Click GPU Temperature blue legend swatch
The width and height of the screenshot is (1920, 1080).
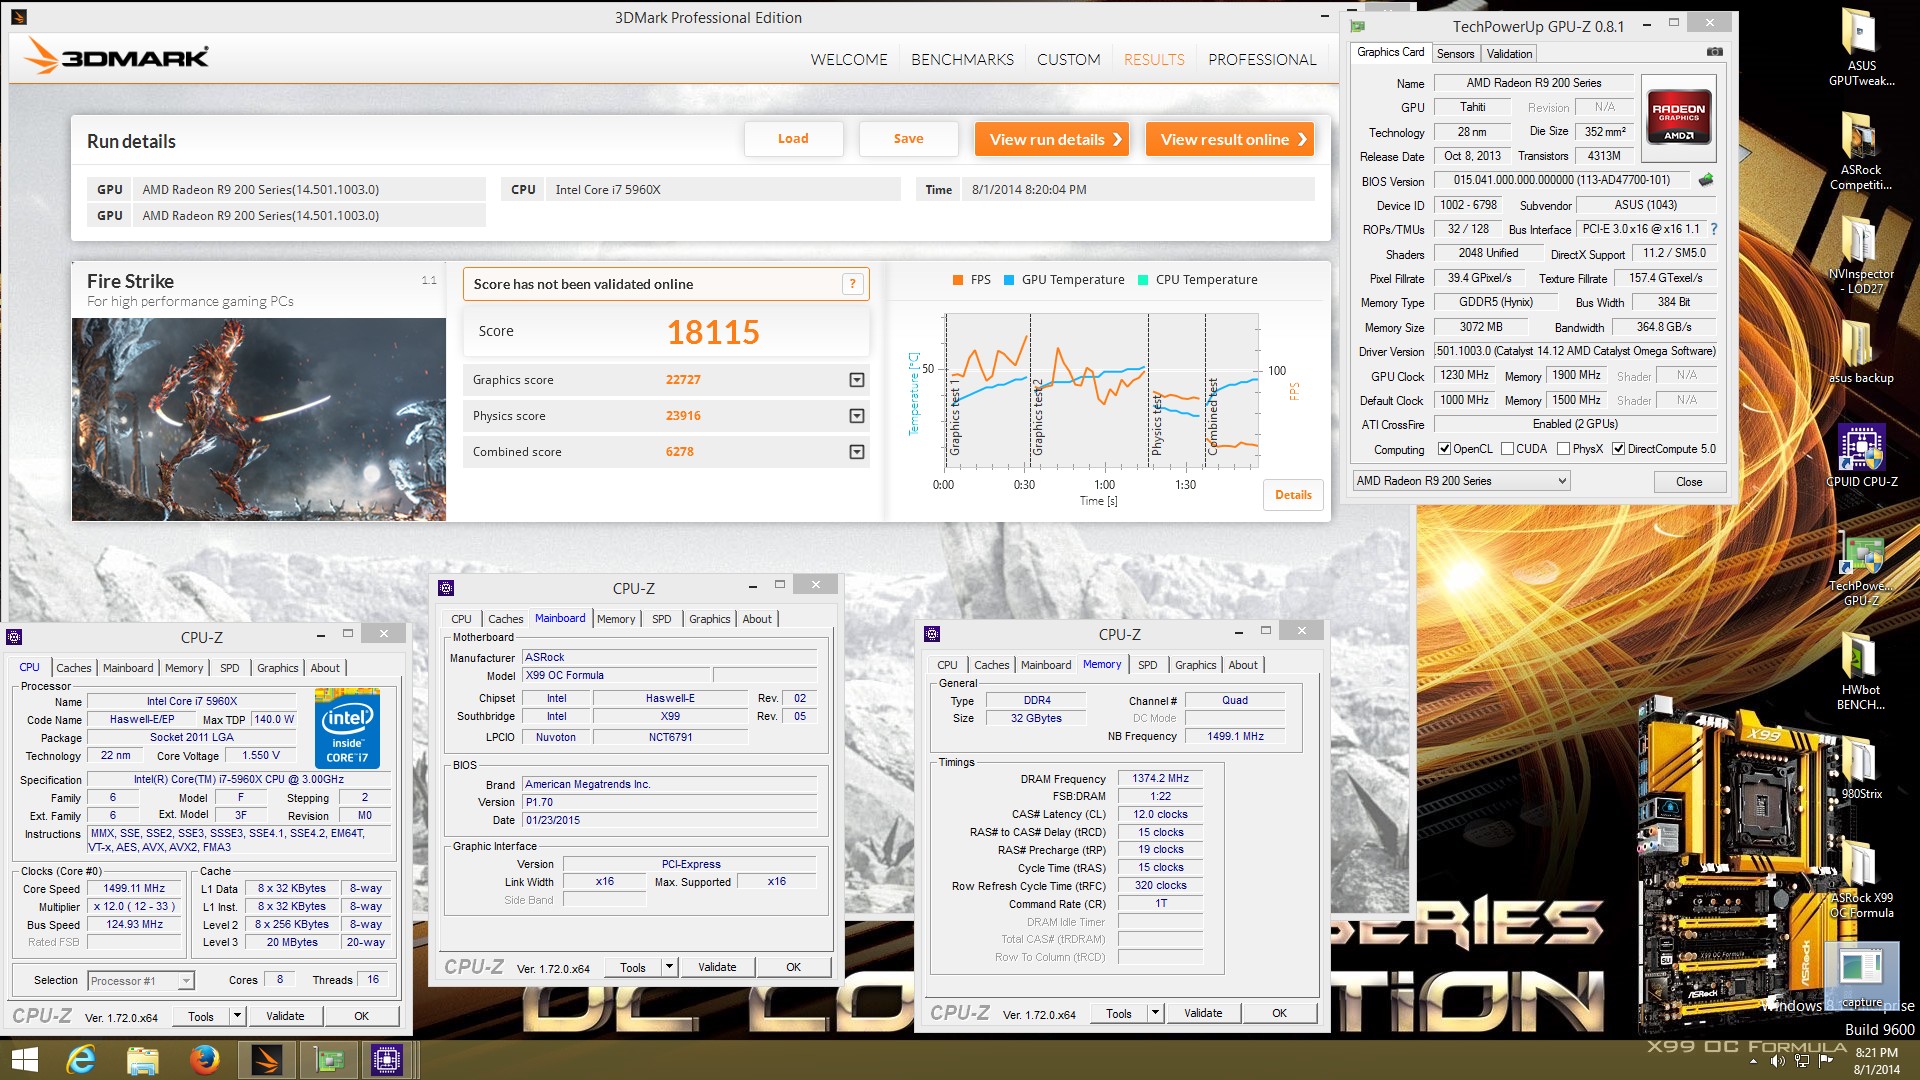click(x=1009, y=280)
